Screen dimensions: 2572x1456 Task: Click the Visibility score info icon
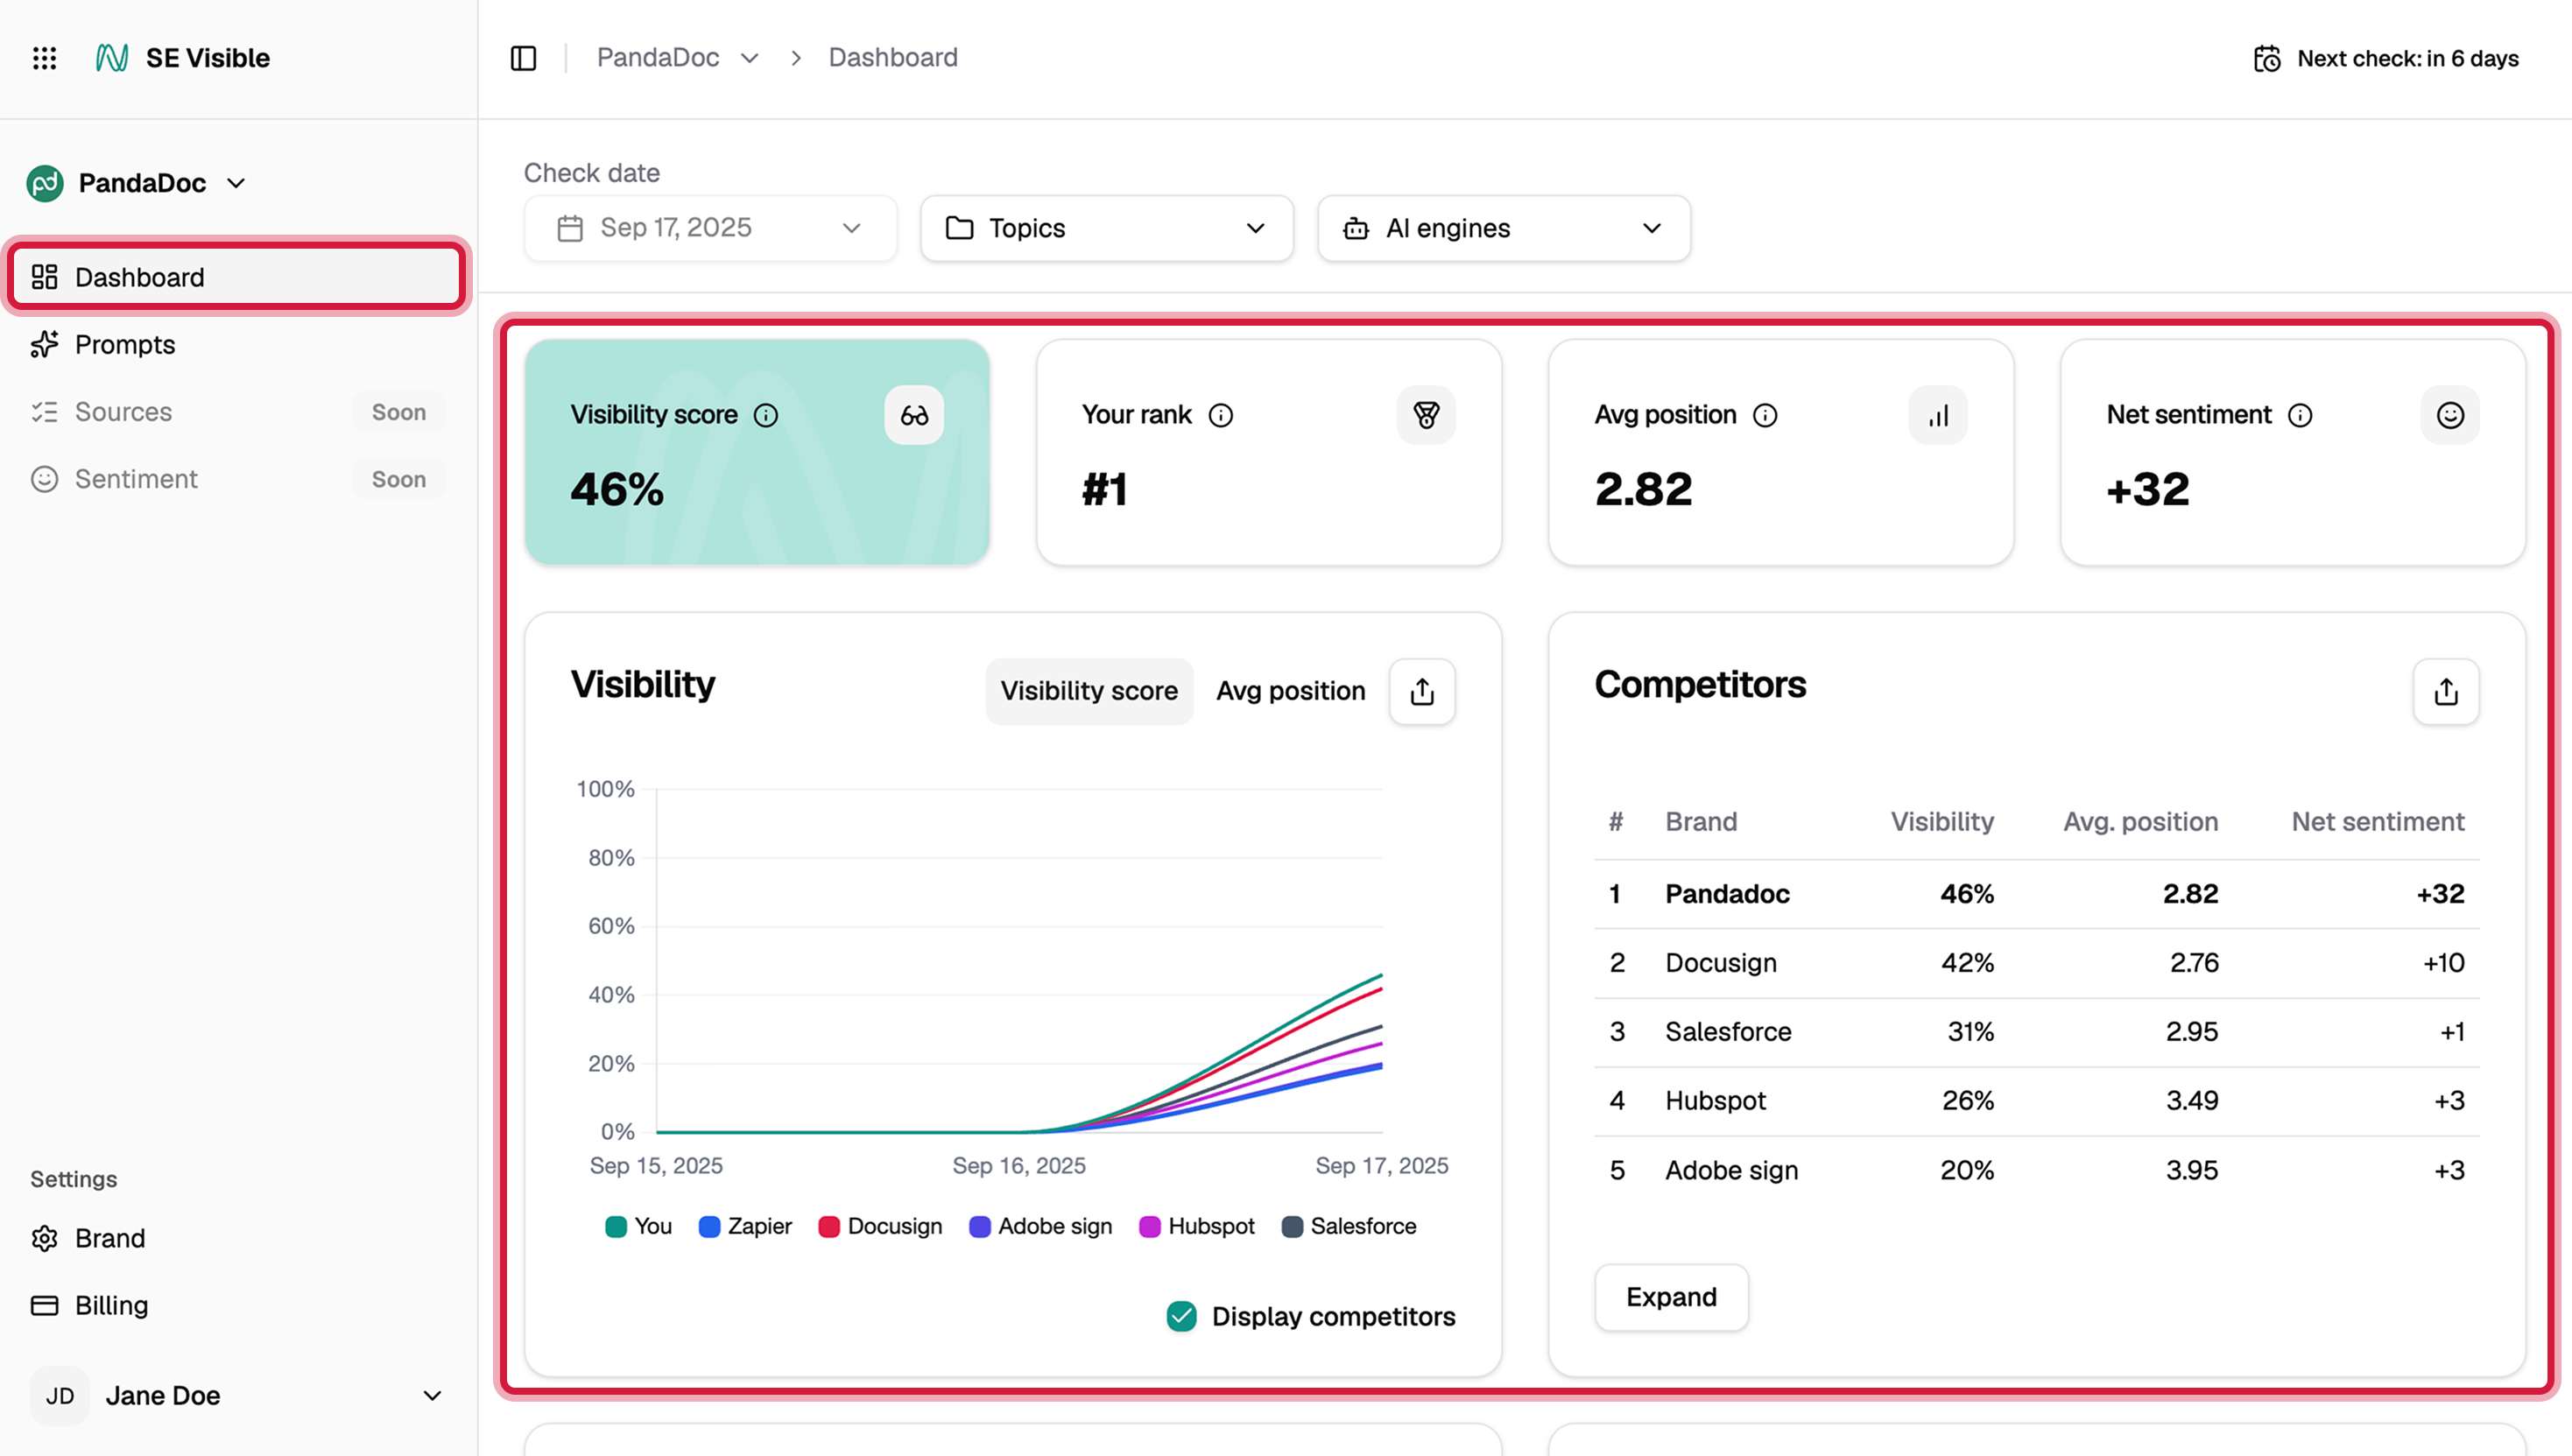click(766, 415)
